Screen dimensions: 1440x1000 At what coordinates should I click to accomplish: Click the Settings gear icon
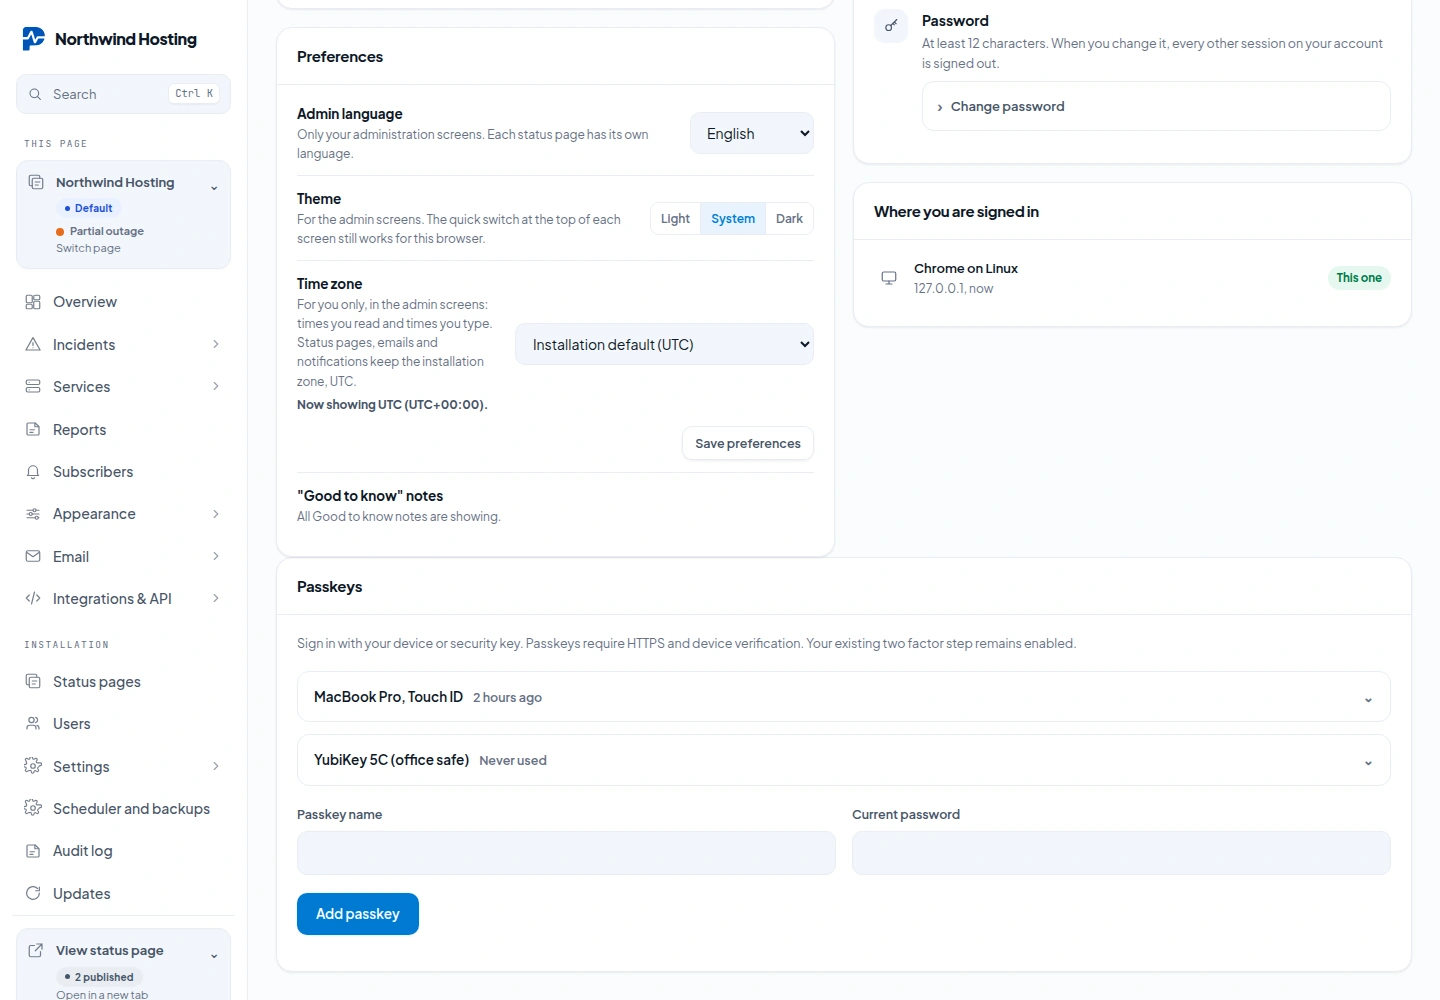click(33, 766)
